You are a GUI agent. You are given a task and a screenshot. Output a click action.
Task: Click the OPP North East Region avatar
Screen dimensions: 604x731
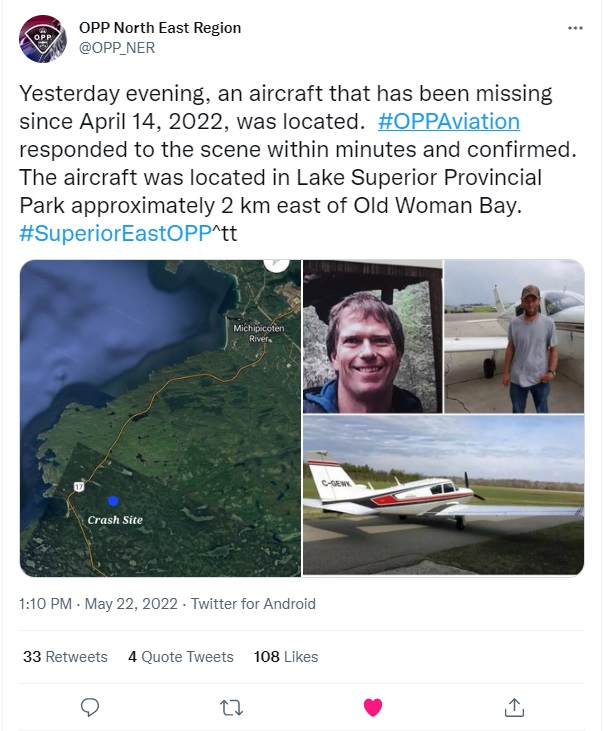(42, 38)
